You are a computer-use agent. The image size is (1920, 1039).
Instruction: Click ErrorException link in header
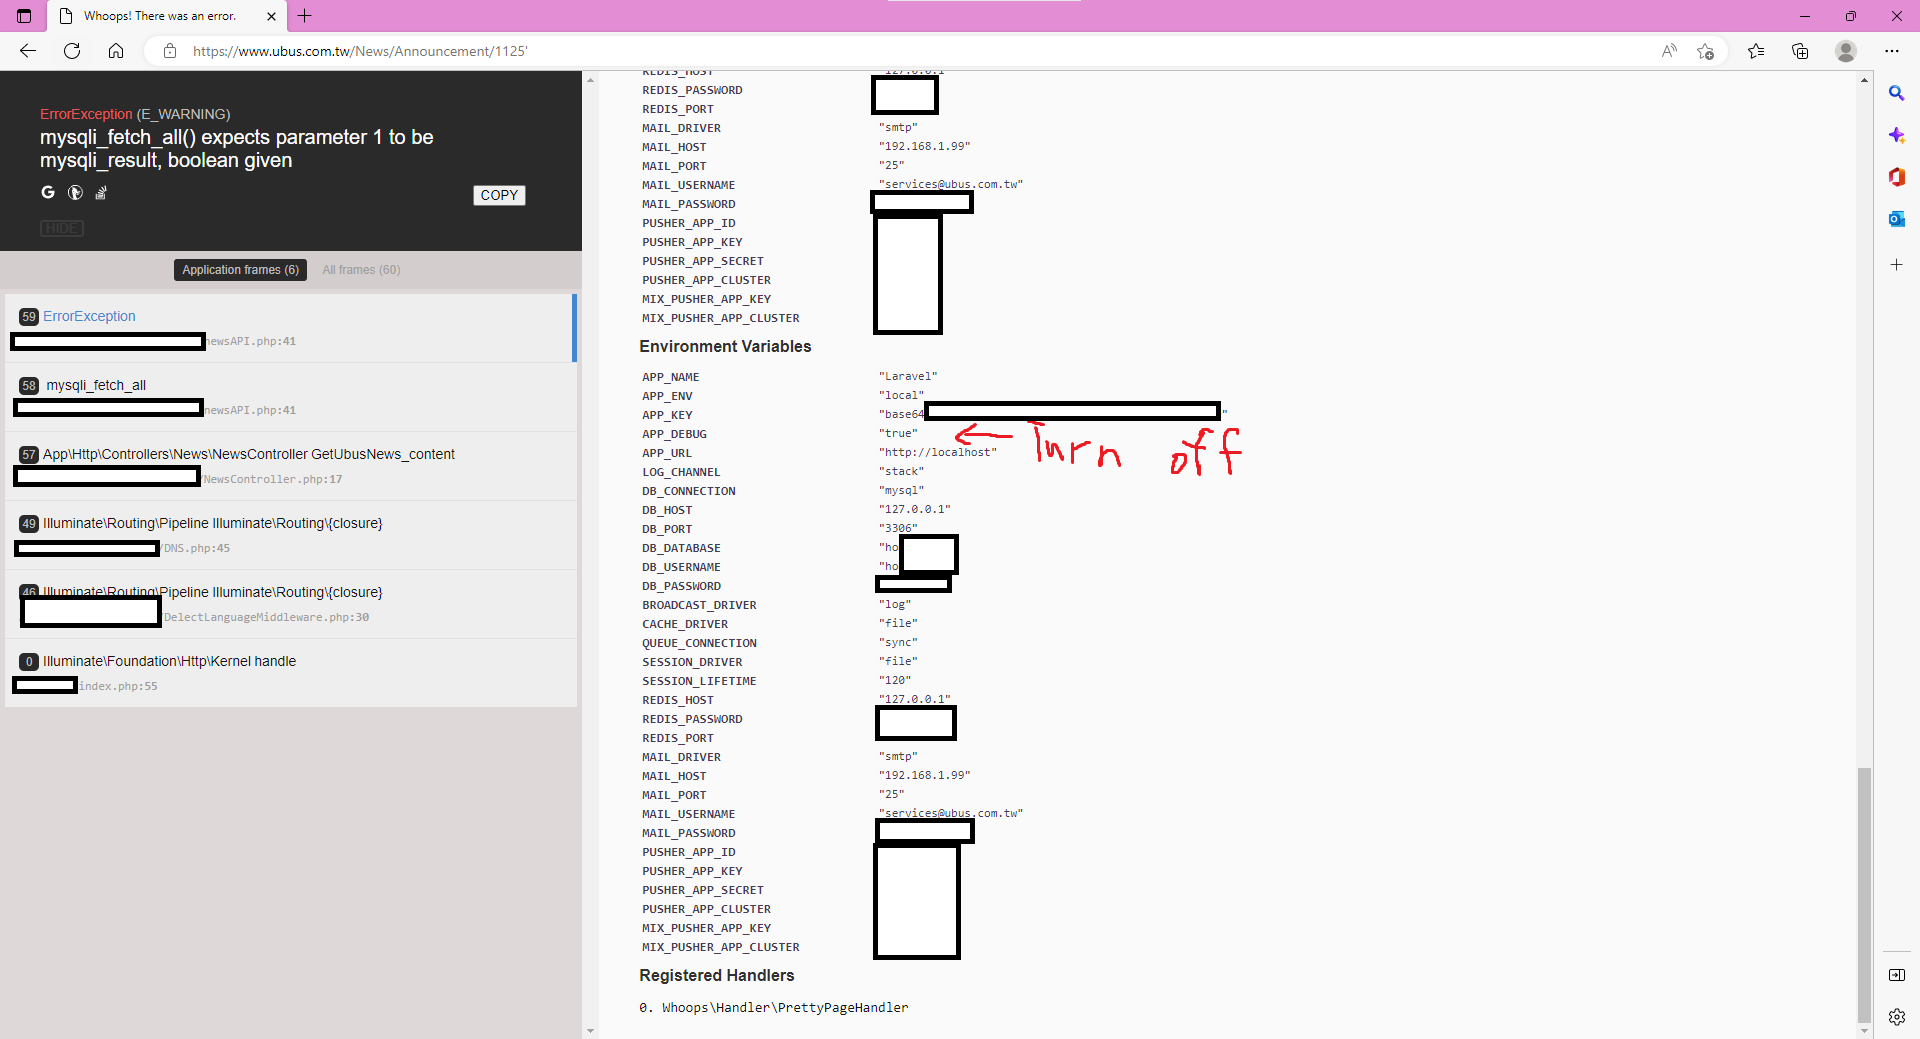pyautogui.click(x=86, y=114)
